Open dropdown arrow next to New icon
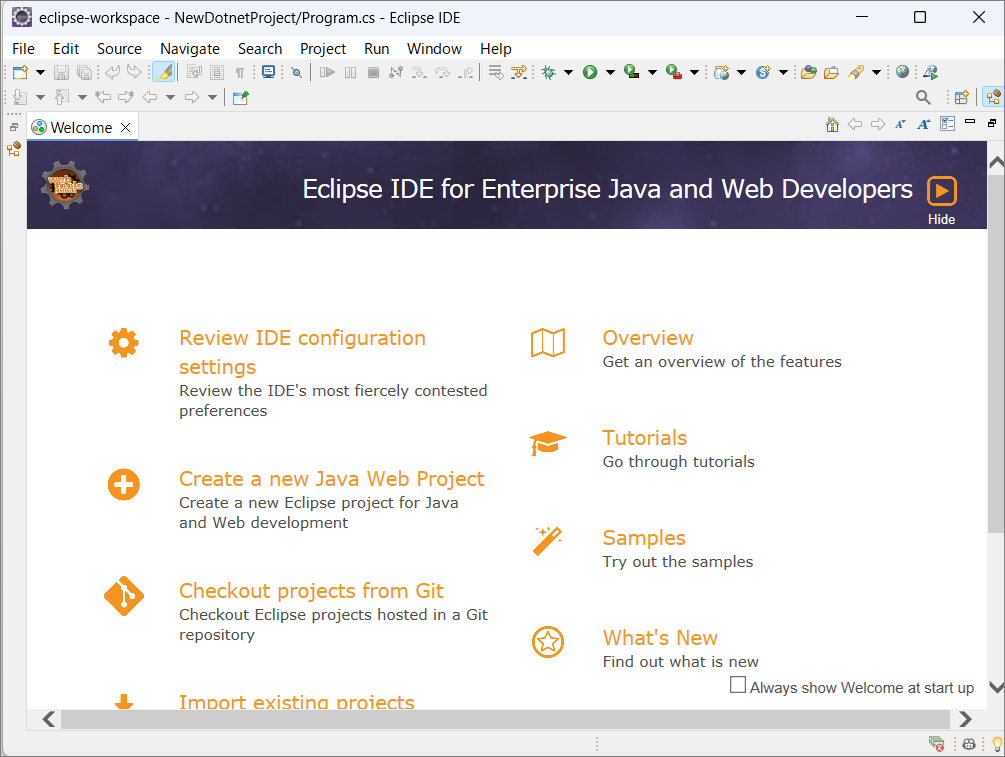1005x757 pixels. [x=40, y=72]
